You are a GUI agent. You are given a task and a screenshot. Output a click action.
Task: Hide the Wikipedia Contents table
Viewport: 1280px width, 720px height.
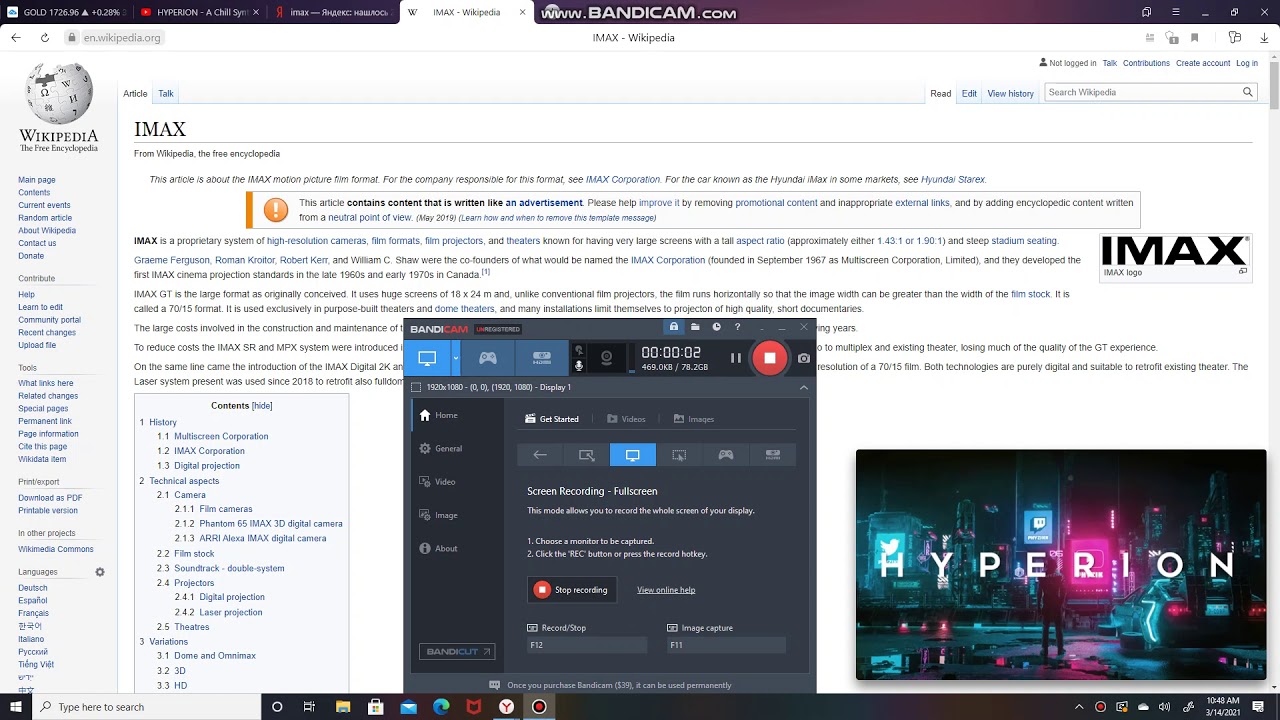262,406
